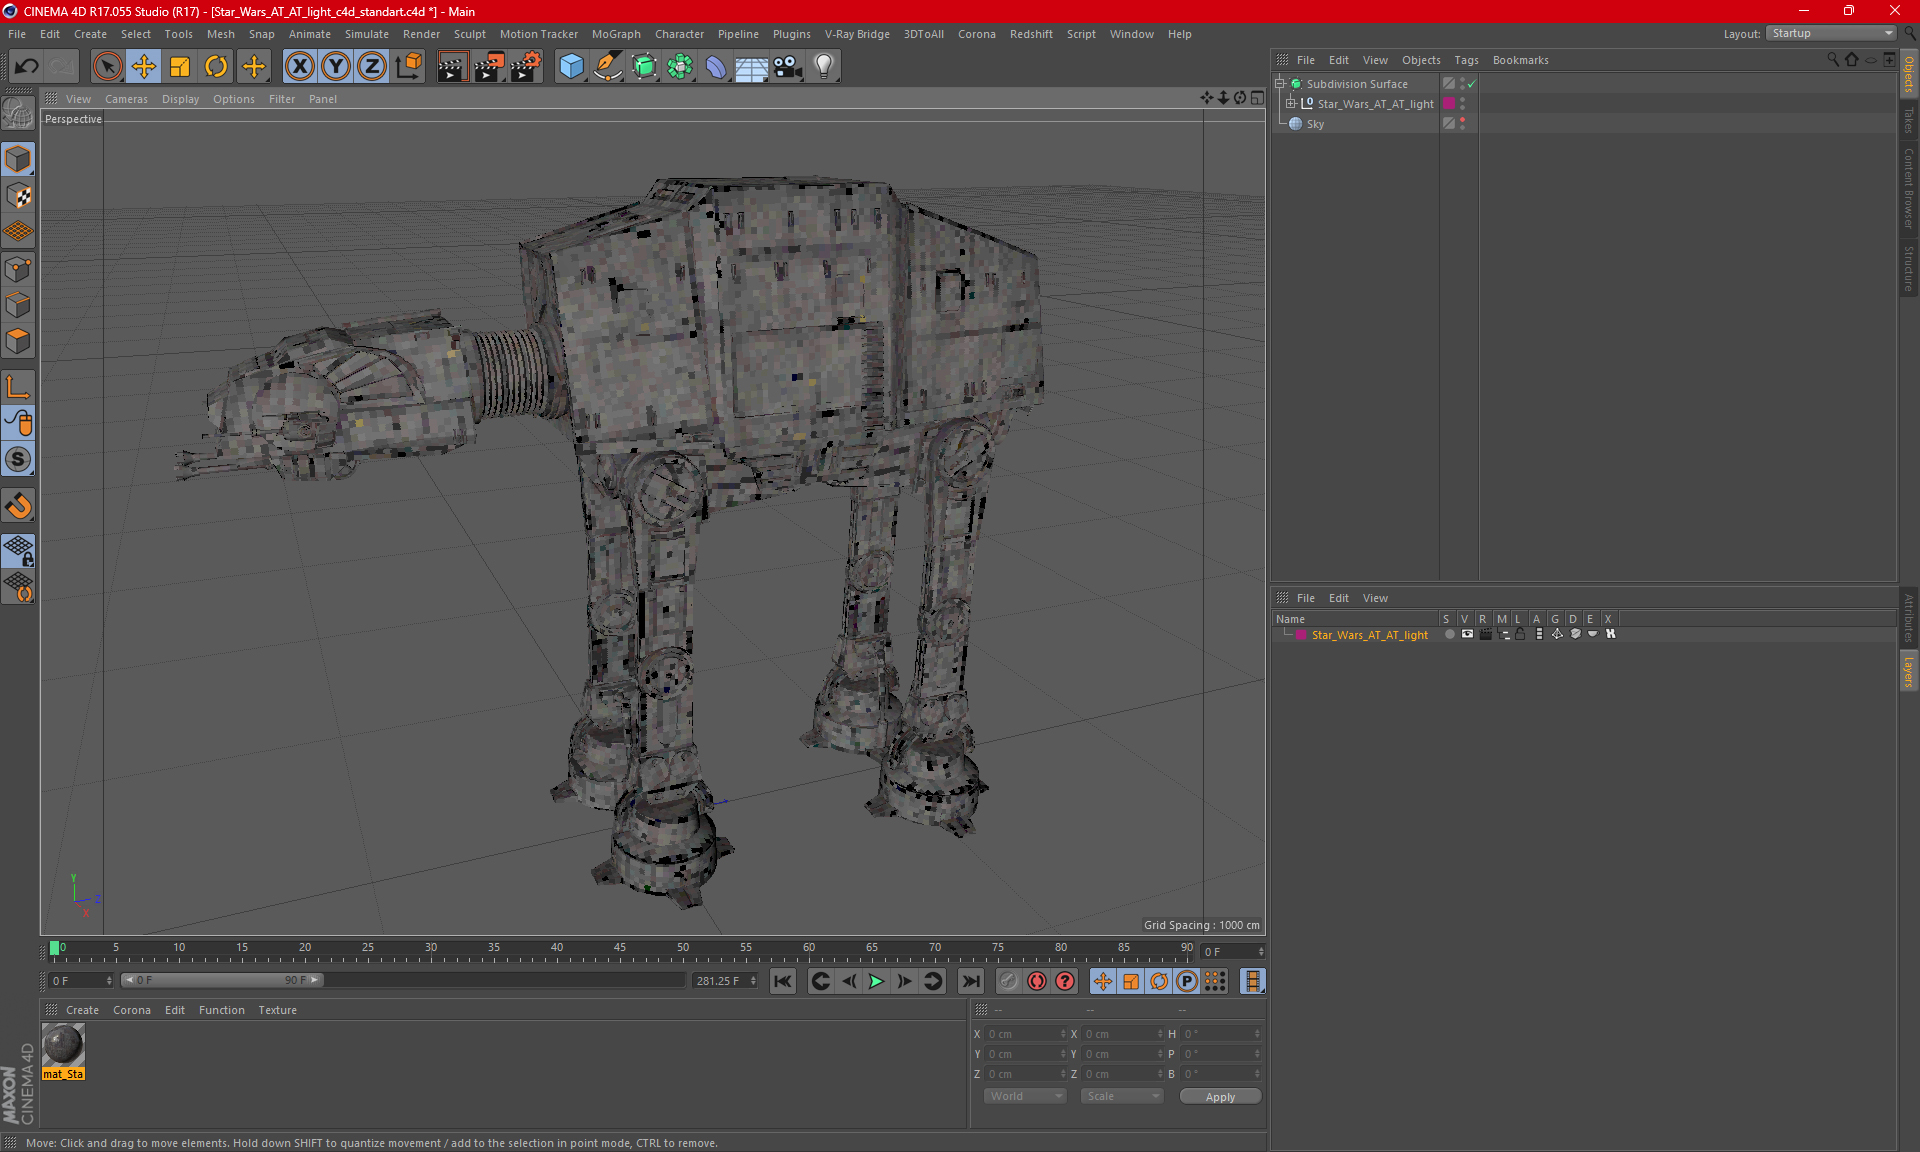
Task: Toggle visibility dots of Sky object
Action: pyautogui.click(x=1462, y=123)
